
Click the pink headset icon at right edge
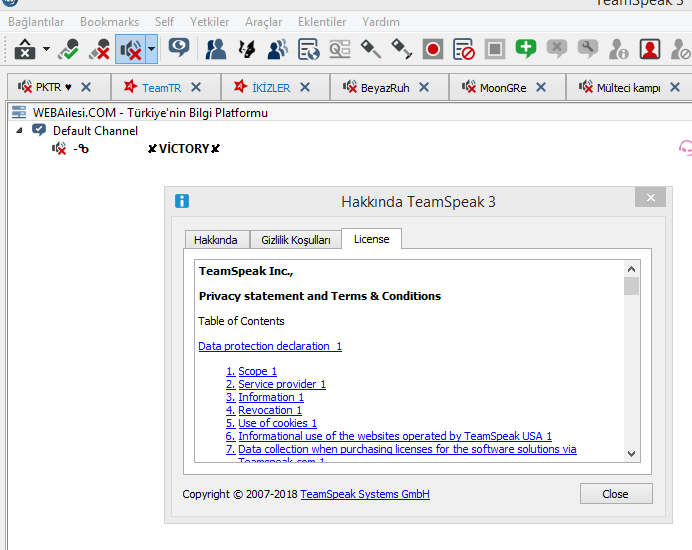coord(685,148)
